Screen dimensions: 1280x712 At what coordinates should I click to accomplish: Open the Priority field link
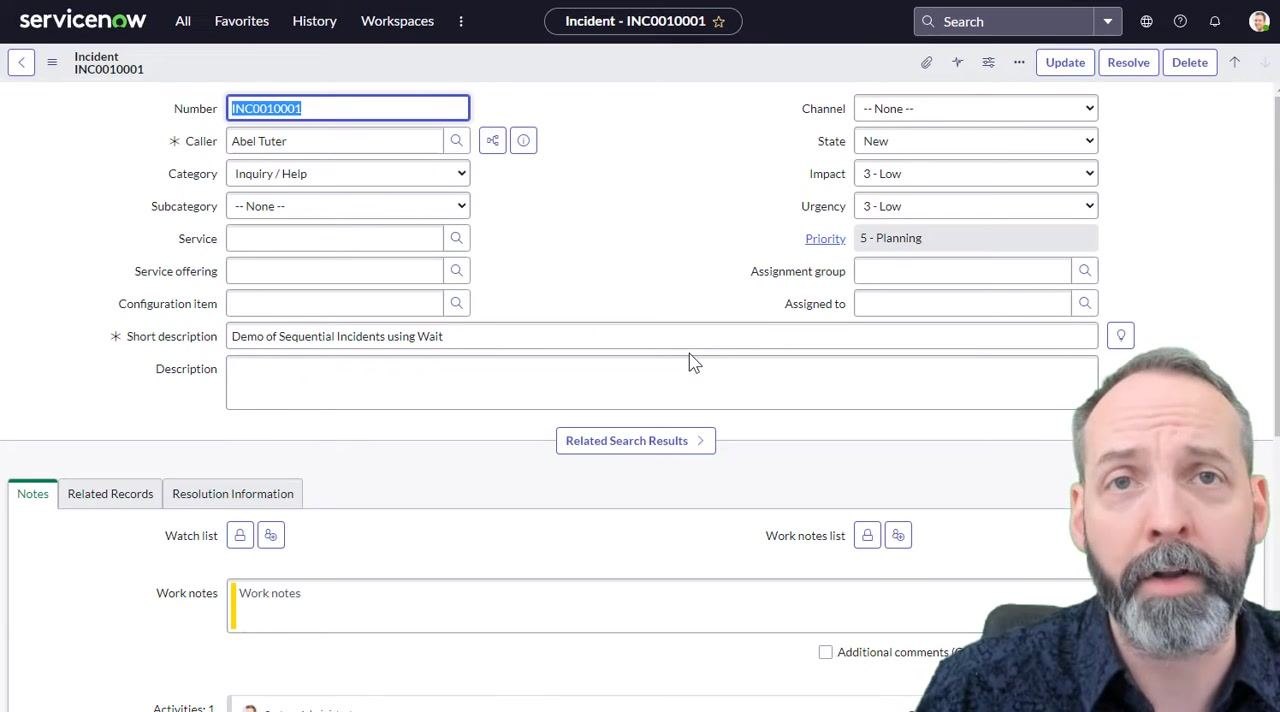825,238
